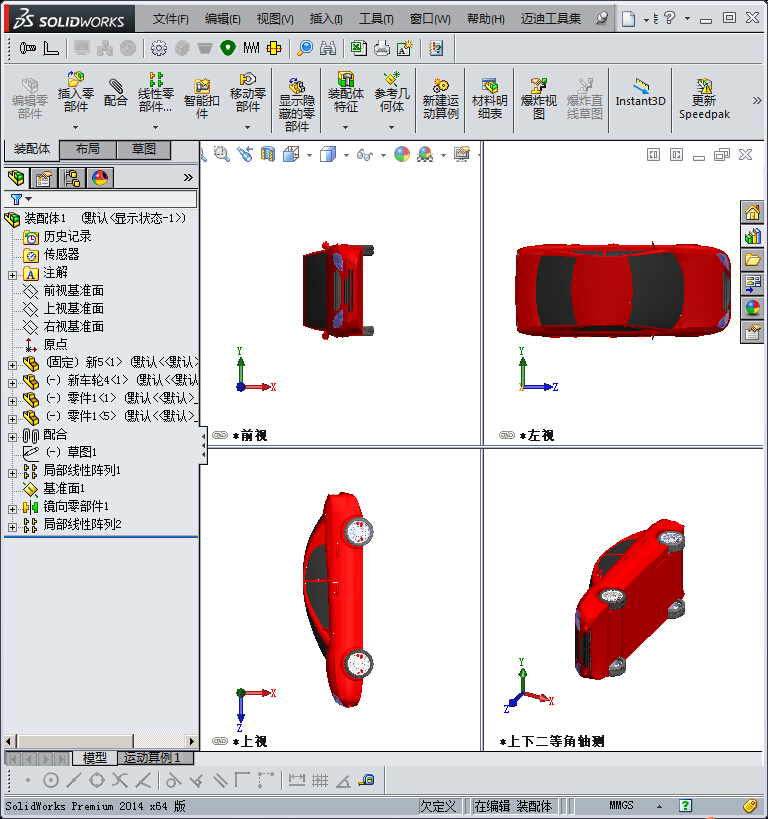Toggle link views icon beside *上视
Screen dimensions: 768x819
[220, 741]
